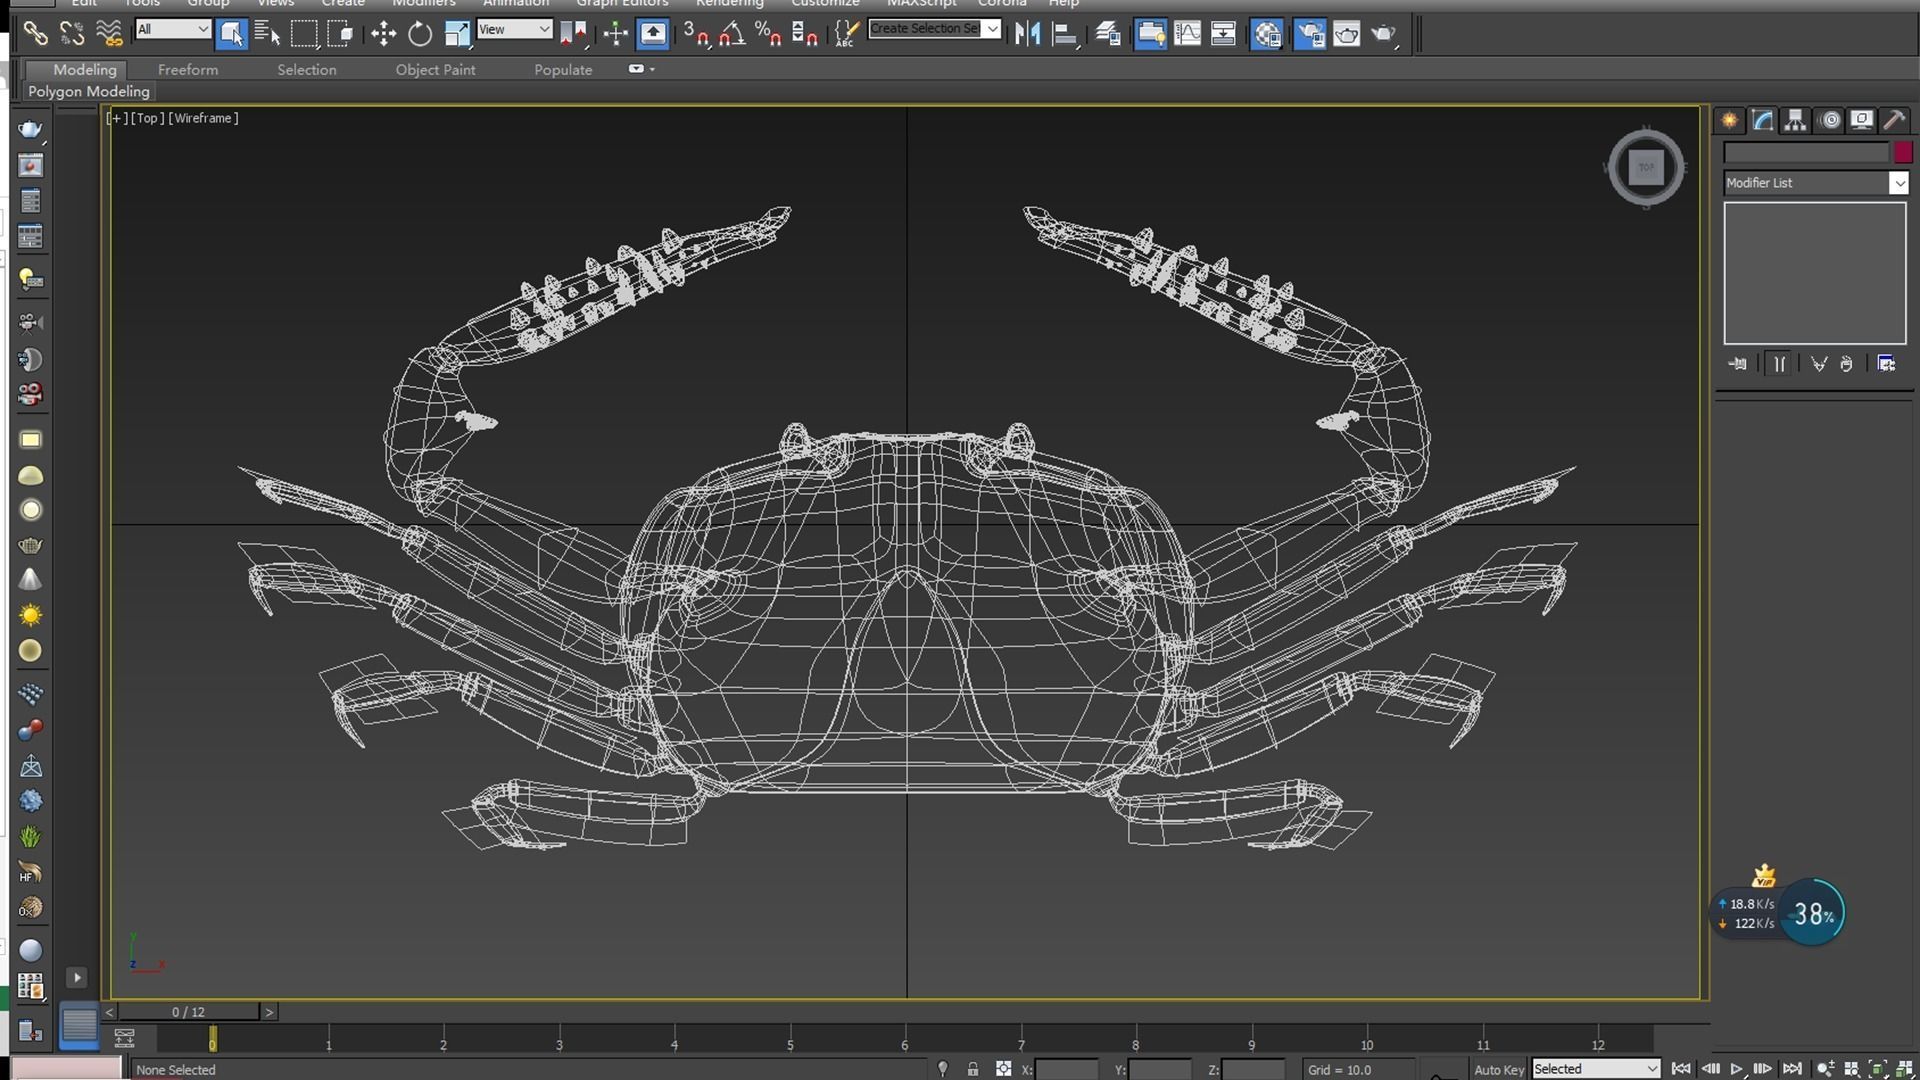Viewport: 1920px width, 1080px height.
Task: Open the Curve Editor
Action: pyautogui.click(x=1188, y=34)
